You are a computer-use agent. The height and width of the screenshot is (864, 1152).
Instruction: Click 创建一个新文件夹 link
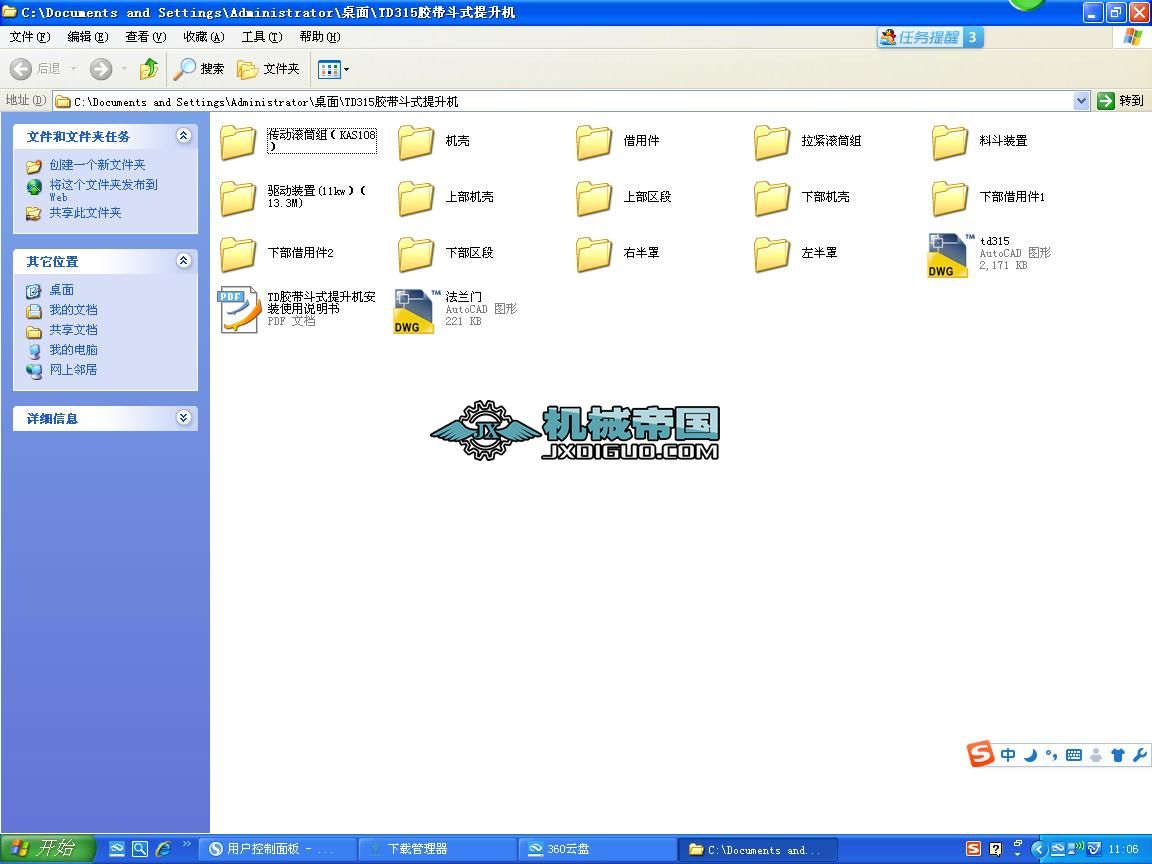click(97, 165)
